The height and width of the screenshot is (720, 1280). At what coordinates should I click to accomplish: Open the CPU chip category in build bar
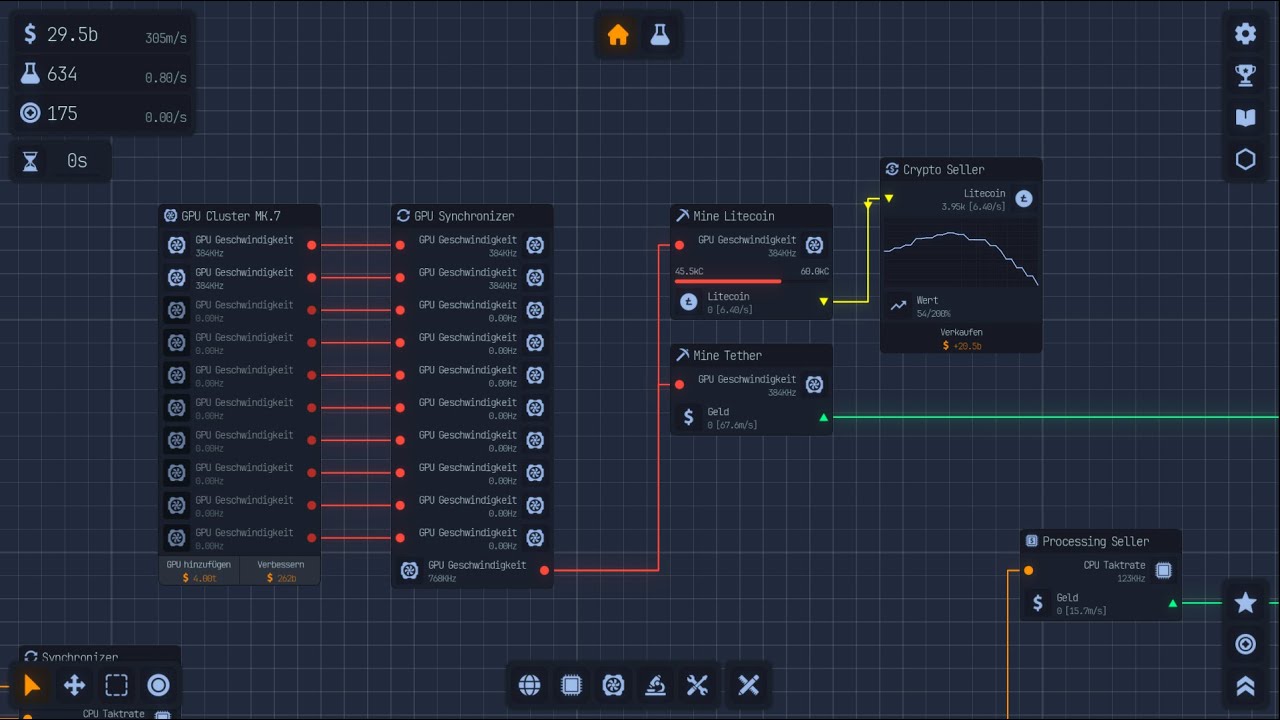[571, 685]
